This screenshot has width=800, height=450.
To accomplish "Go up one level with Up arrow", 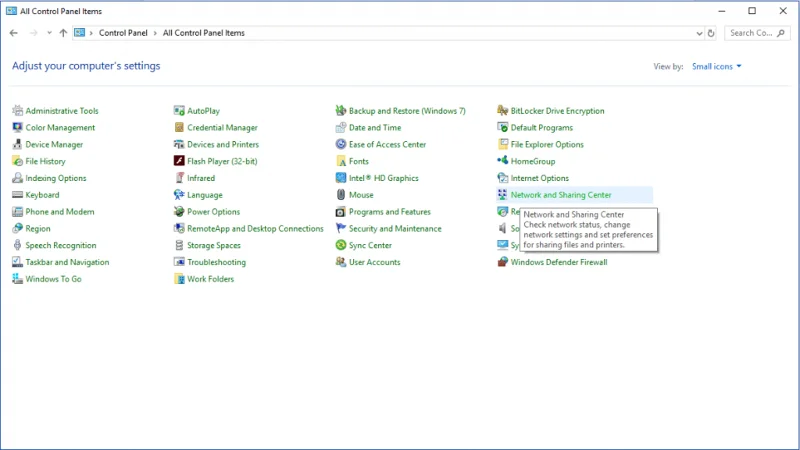I will [63, 33].
